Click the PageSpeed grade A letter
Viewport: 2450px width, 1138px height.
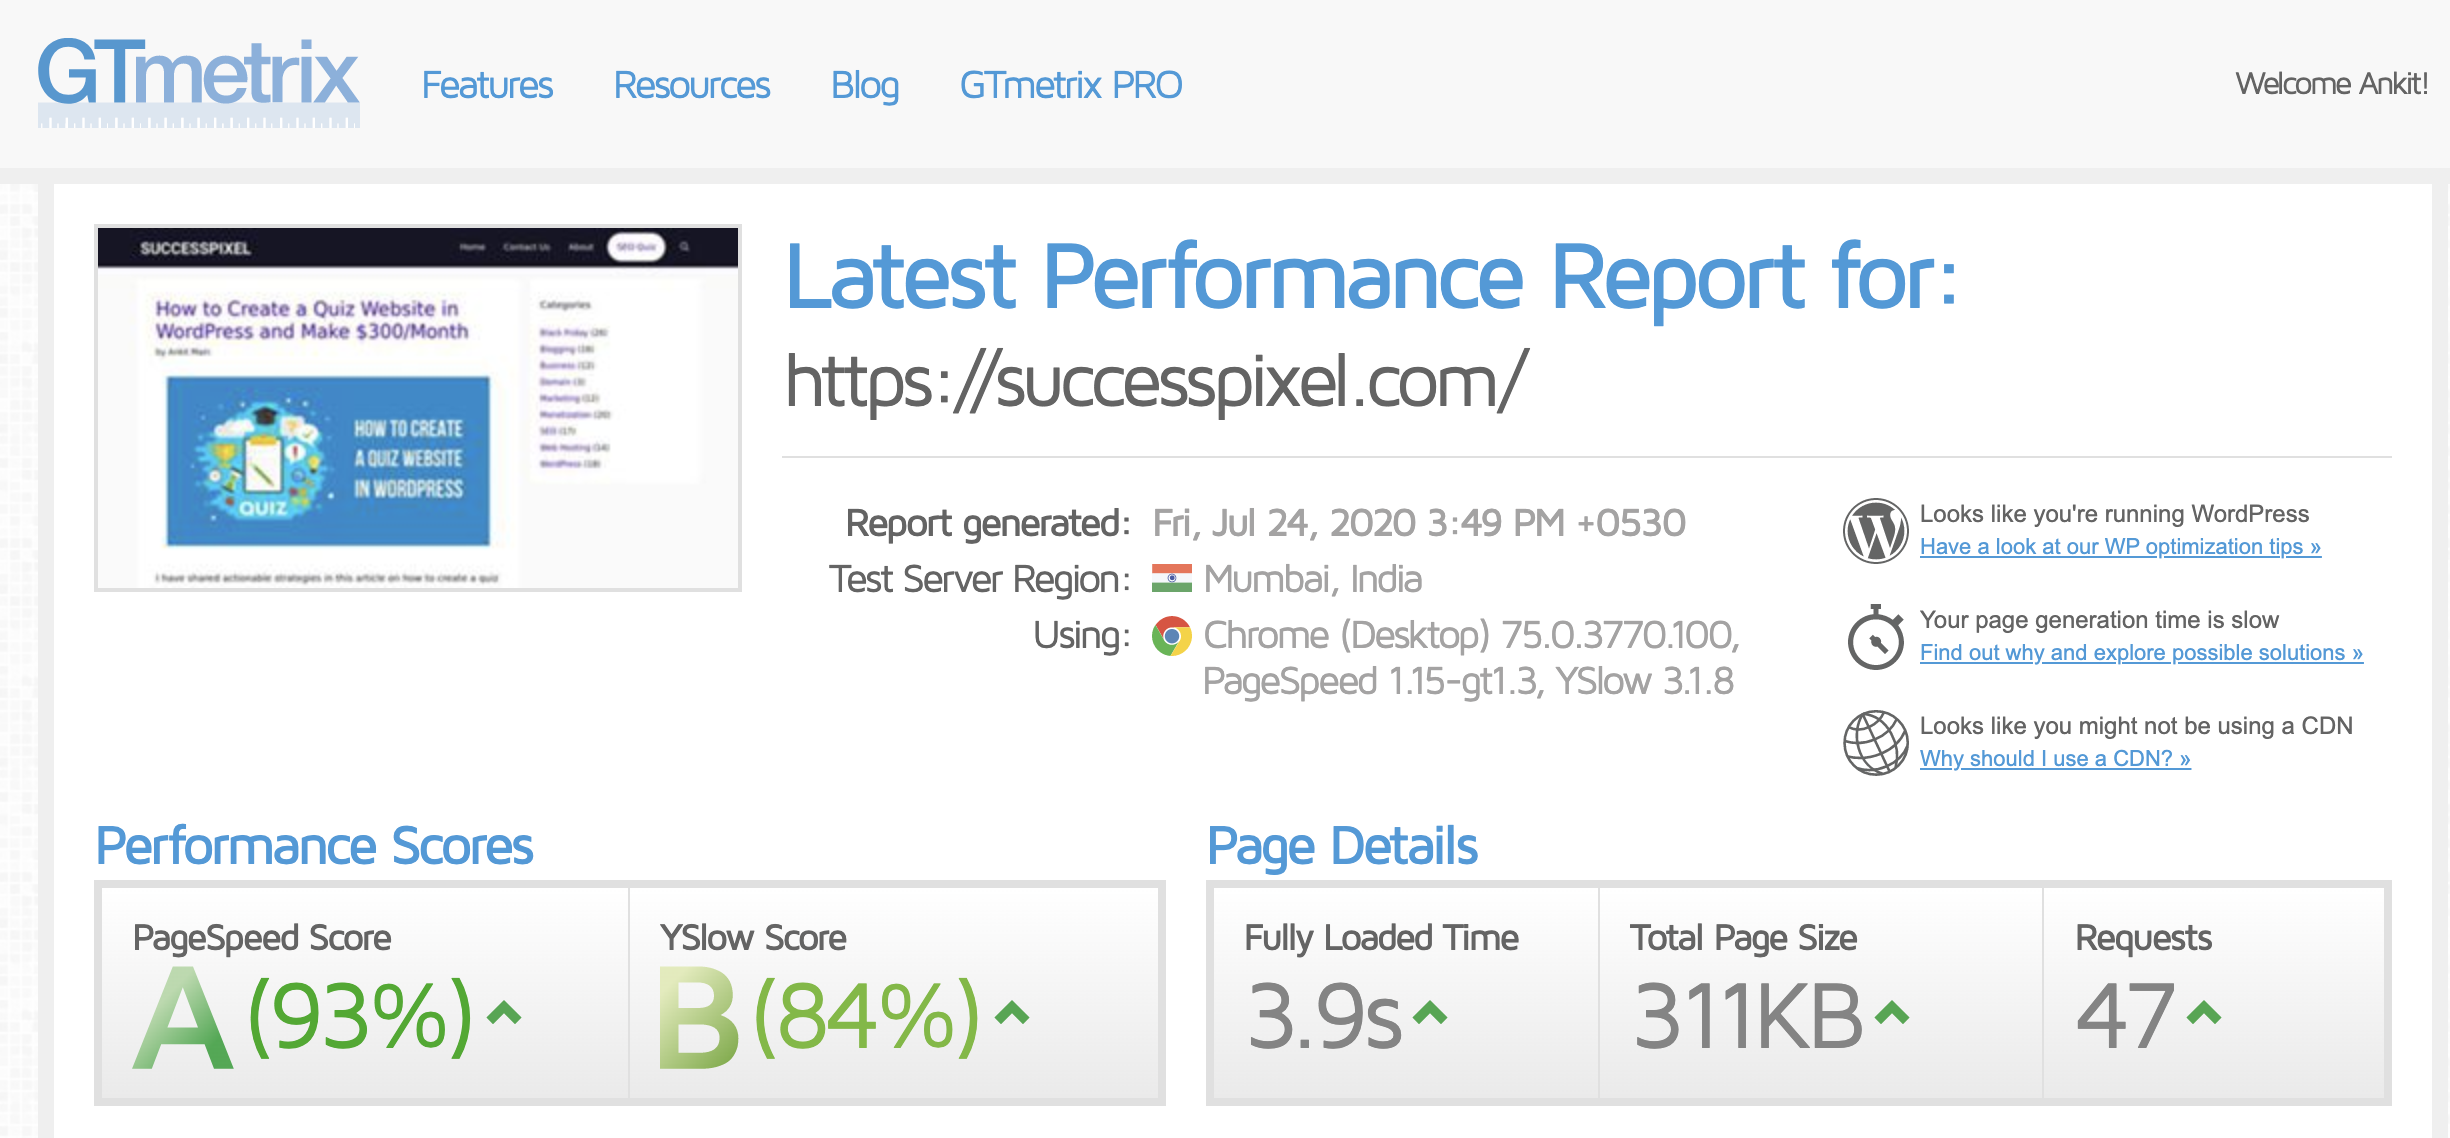(183, 1019)
